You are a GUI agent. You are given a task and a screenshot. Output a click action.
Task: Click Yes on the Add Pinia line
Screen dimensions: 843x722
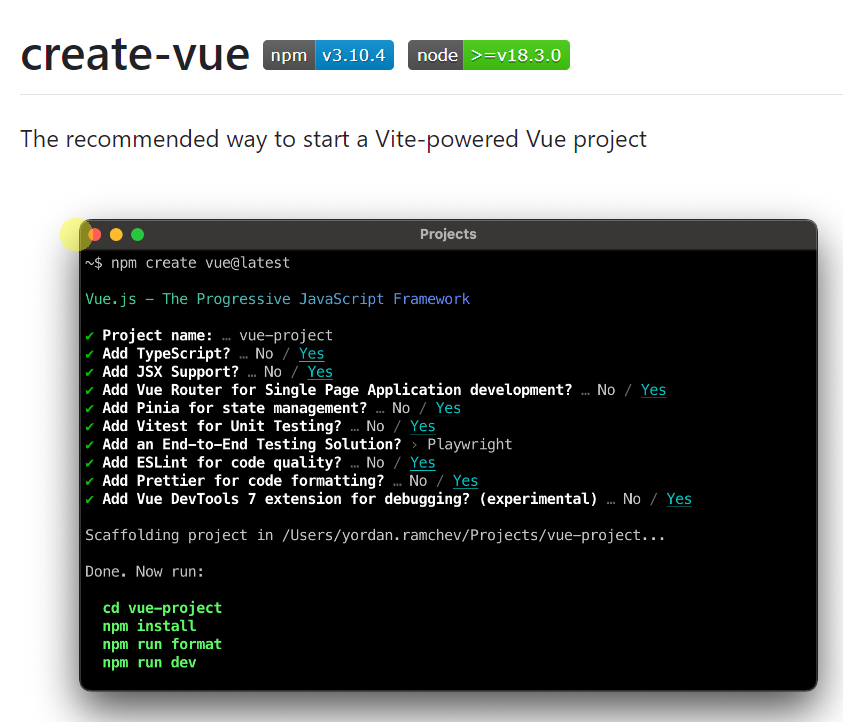tap(448, 408)
